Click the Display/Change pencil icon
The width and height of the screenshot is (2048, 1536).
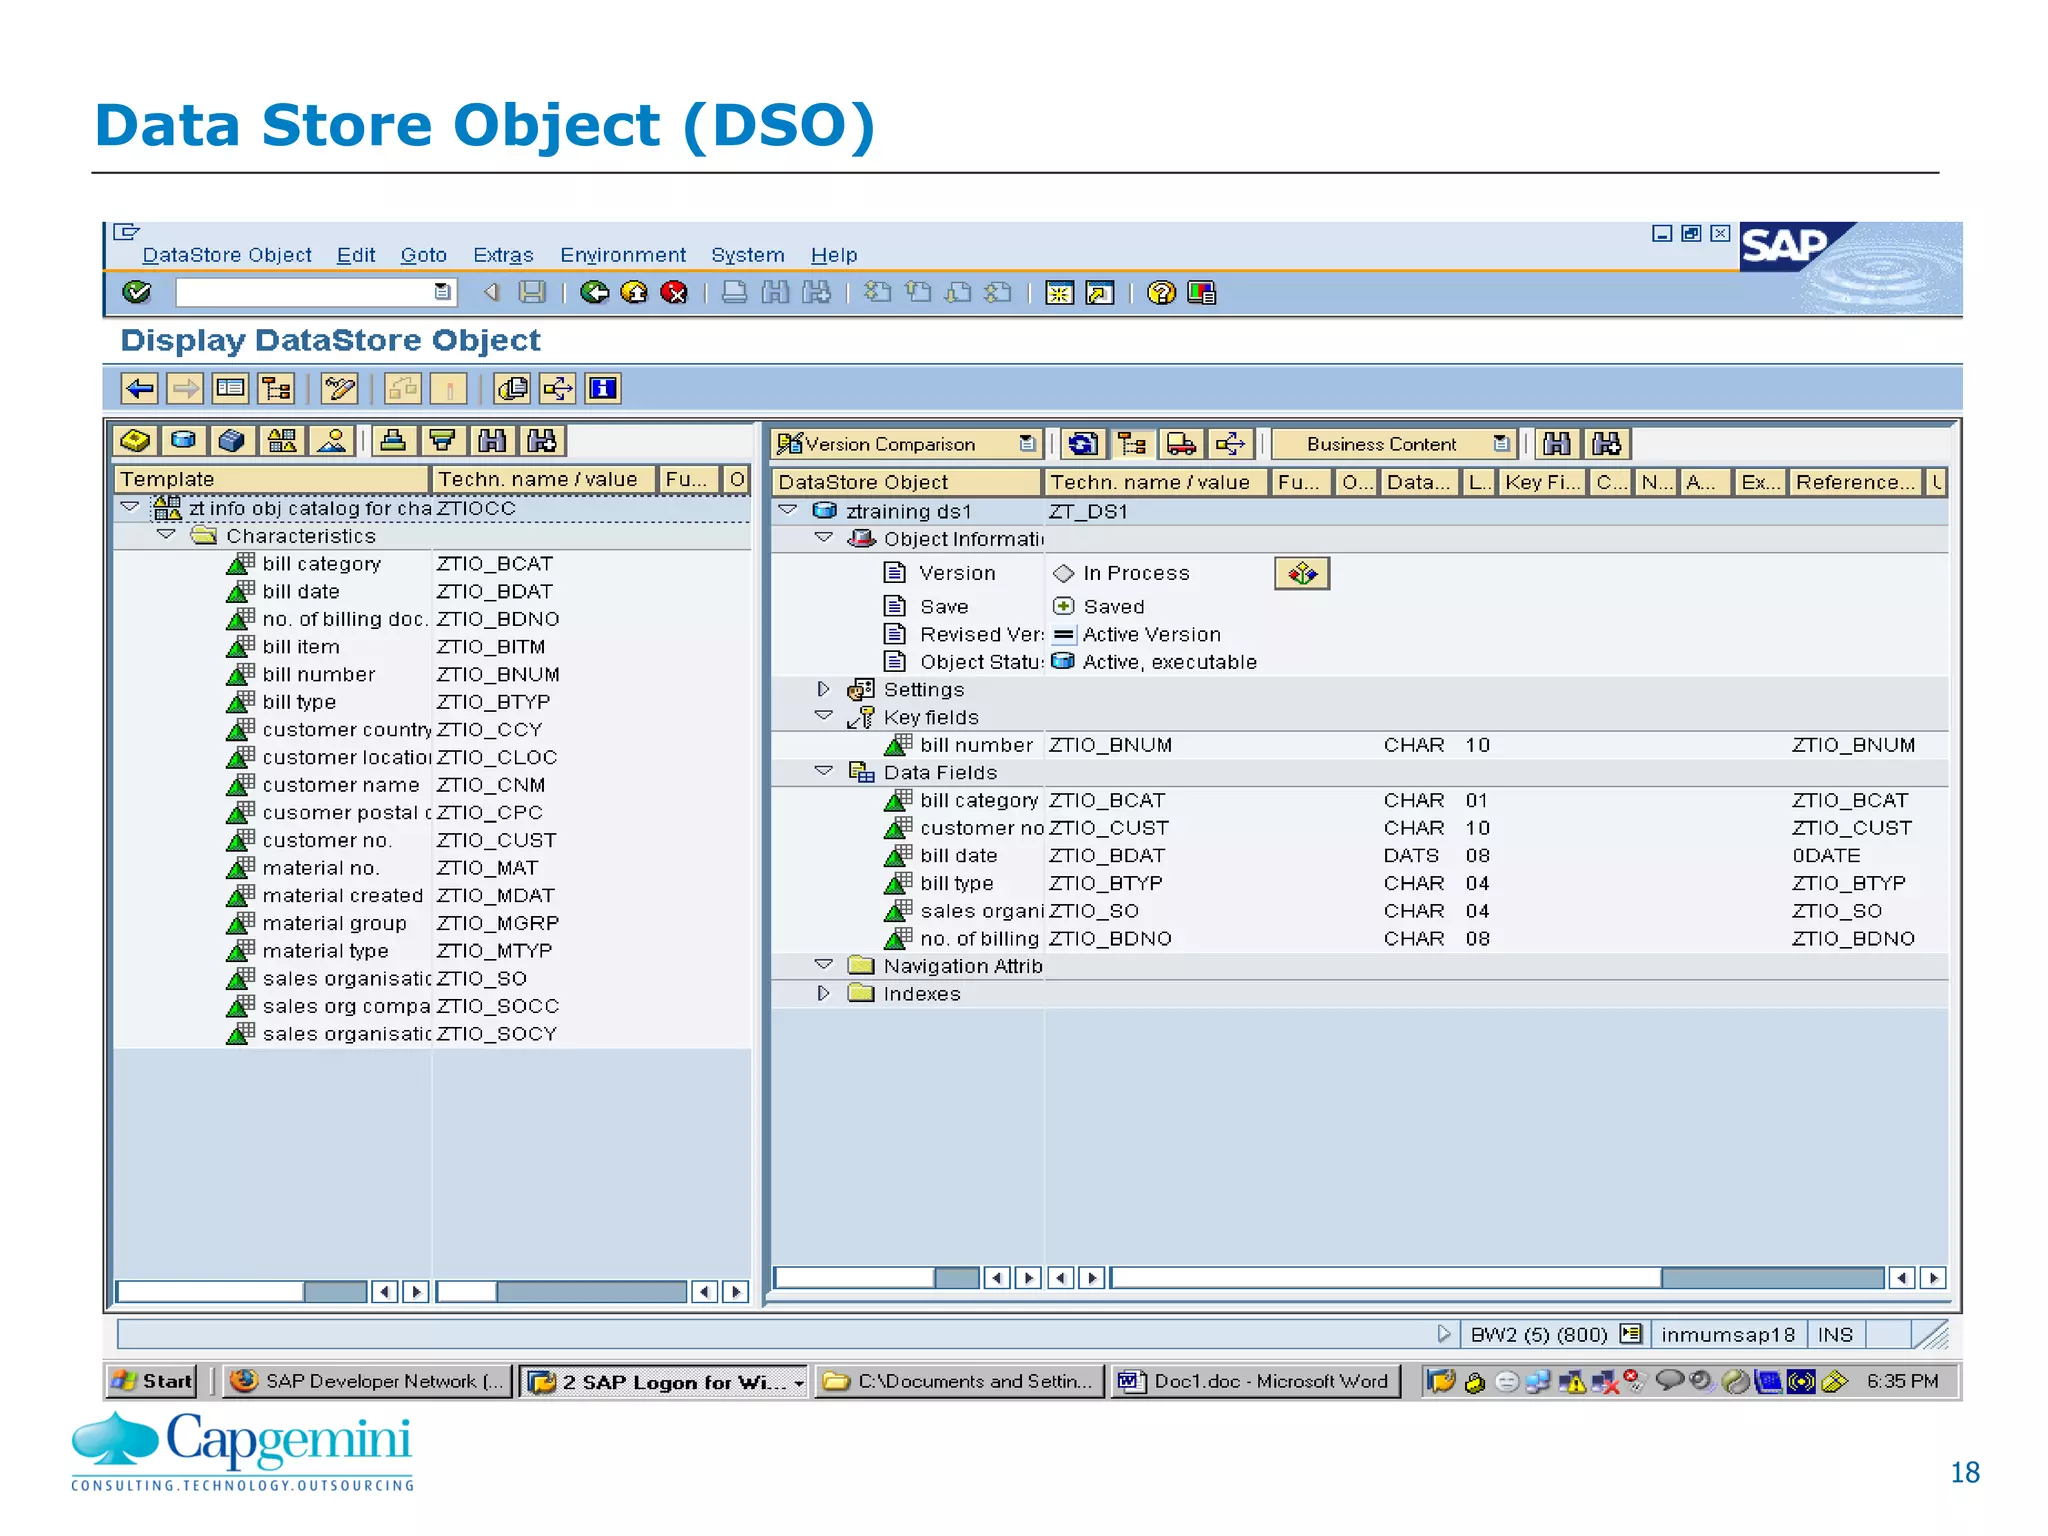tap(340, 388)
